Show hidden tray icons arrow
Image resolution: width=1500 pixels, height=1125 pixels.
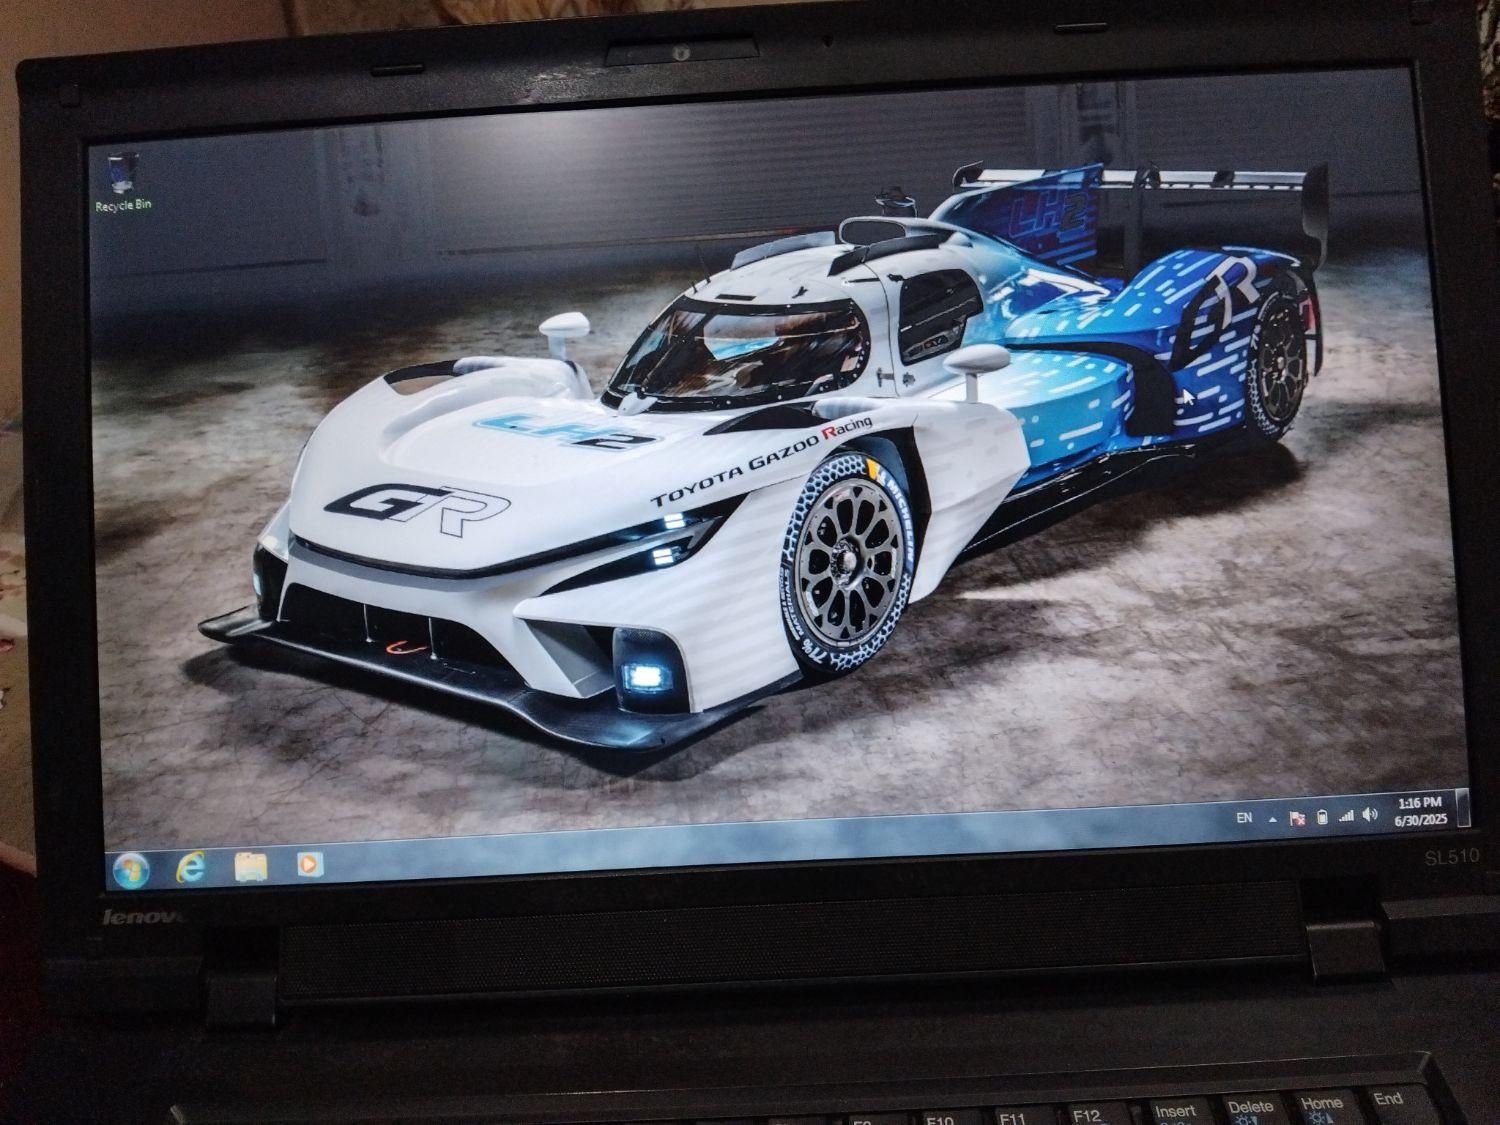click(x=1273, y=818)
